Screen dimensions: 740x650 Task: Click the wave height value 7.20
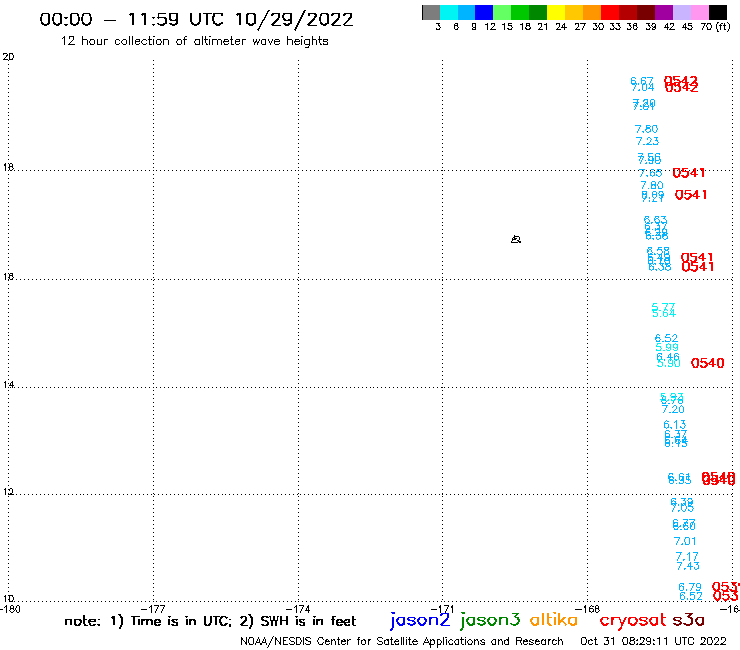[x=673, y=410]
